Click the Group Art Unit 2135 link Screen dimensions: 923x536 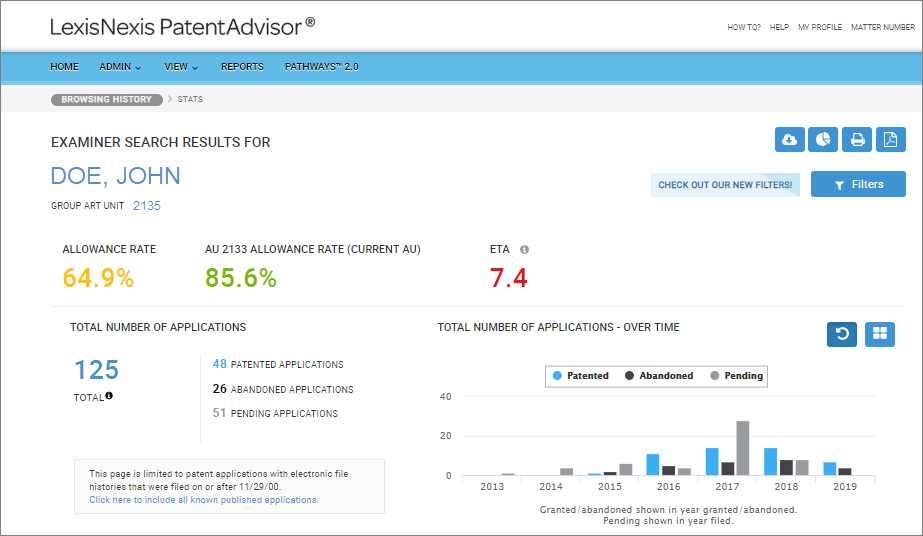(147, 206)
